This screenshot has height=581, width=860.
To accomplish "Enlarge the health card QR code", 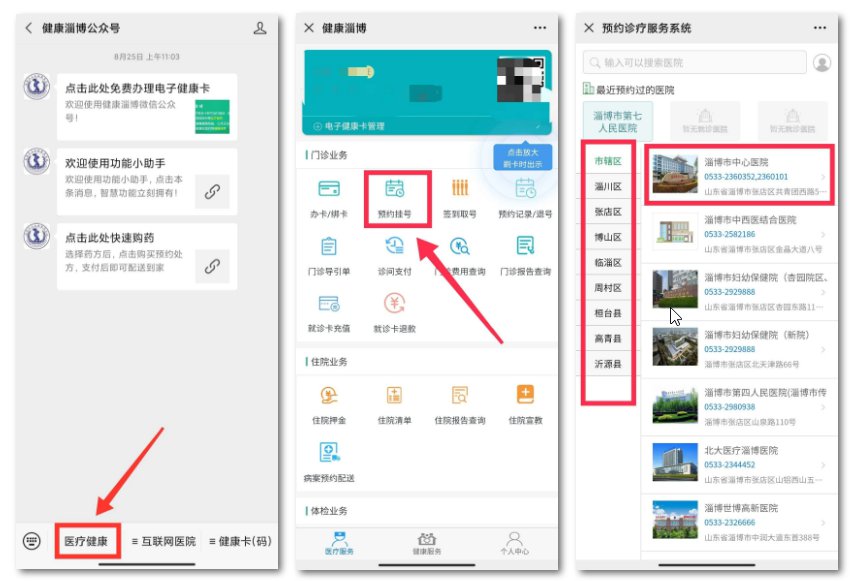I will [x=521, y=80].
